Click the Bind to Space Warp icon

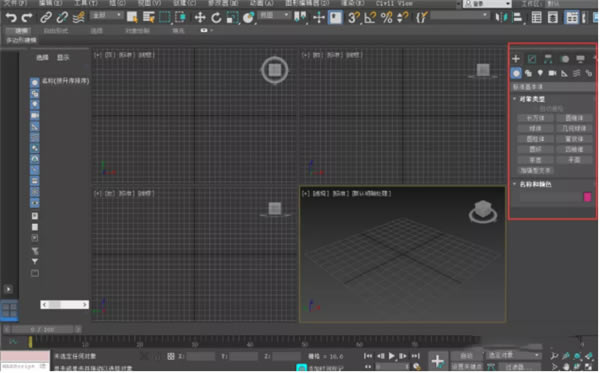[78, 18]
